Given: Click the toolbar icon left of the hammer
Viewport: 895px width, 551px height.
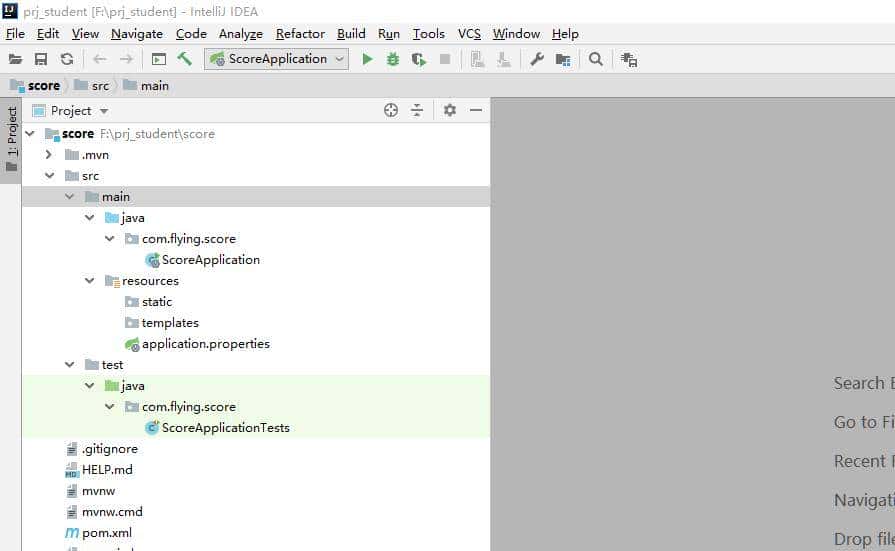Looking at the screenshot, I should (159, 59).
